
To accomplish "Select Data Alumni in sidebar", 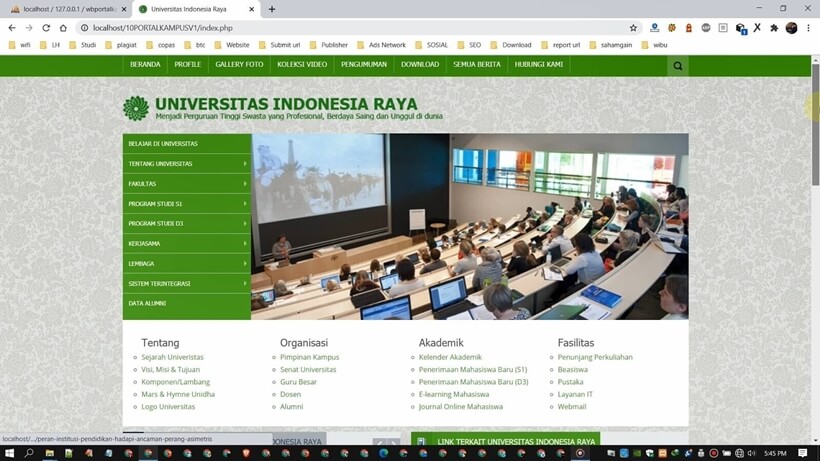I will tap(187, 303).
